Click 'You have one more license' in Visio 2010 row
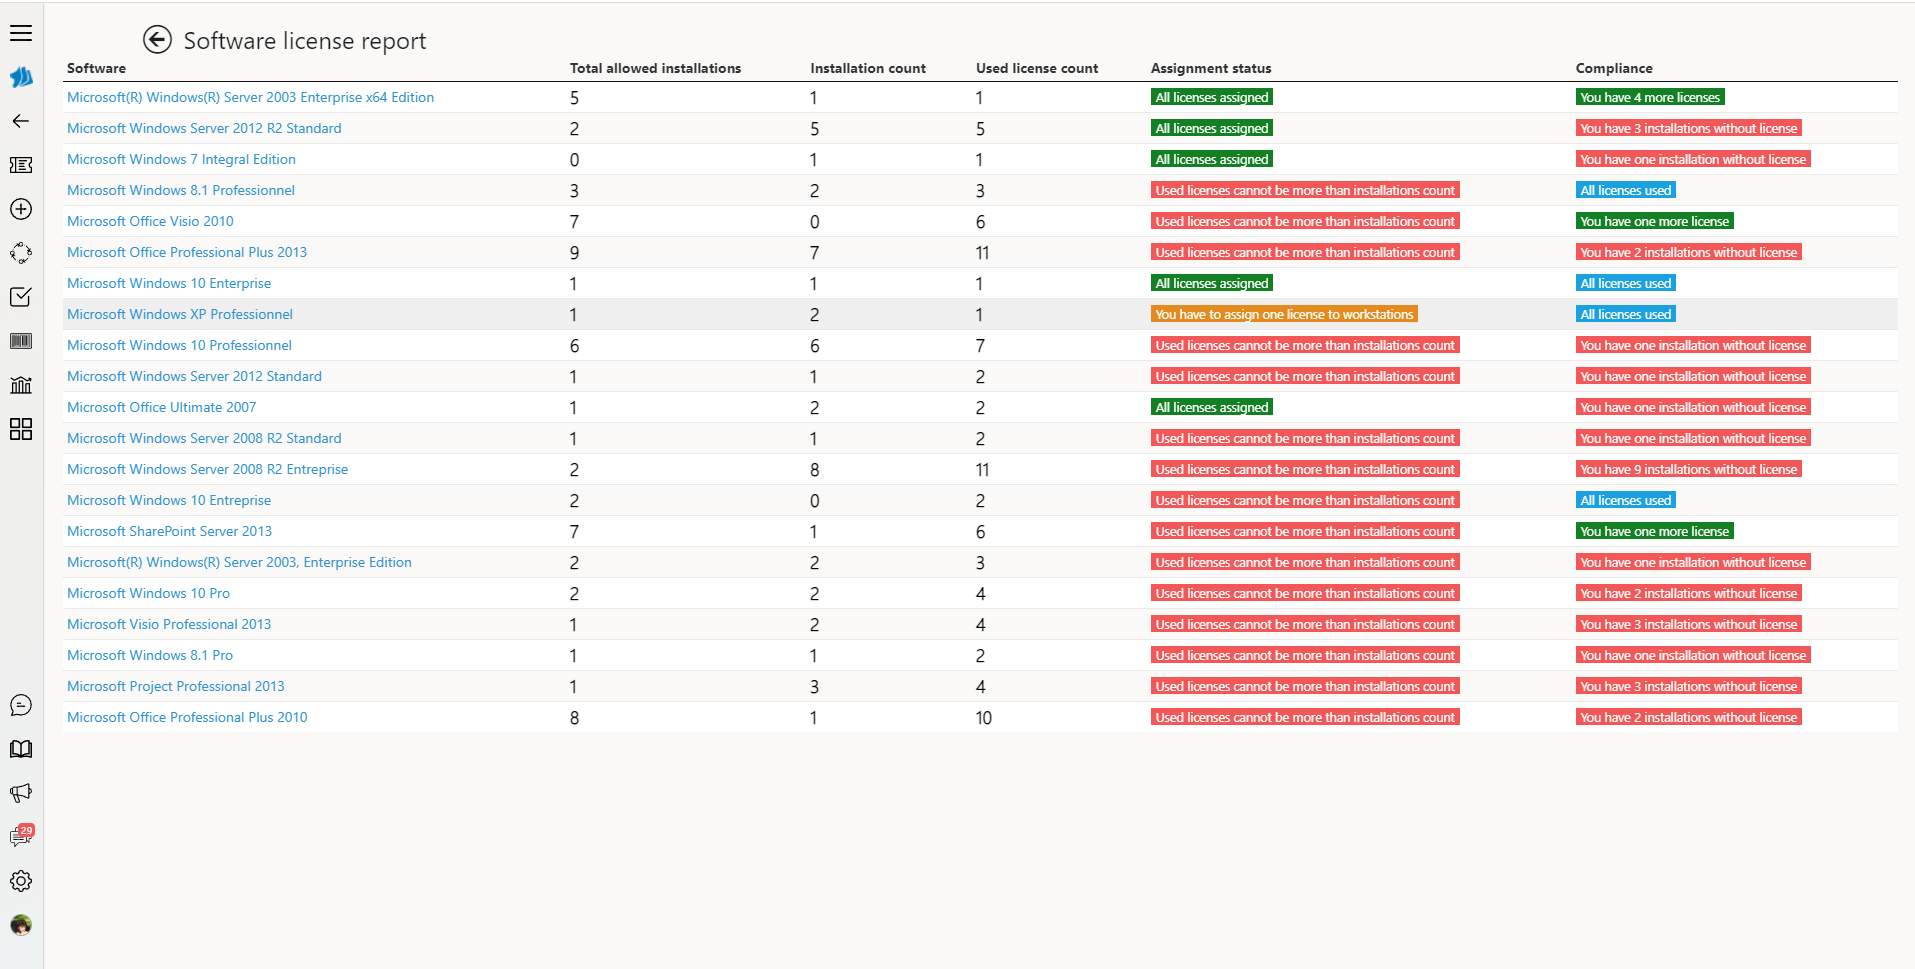Image resolution: width=1915 pixels, height=969 pixels. tap(1654, 221)
